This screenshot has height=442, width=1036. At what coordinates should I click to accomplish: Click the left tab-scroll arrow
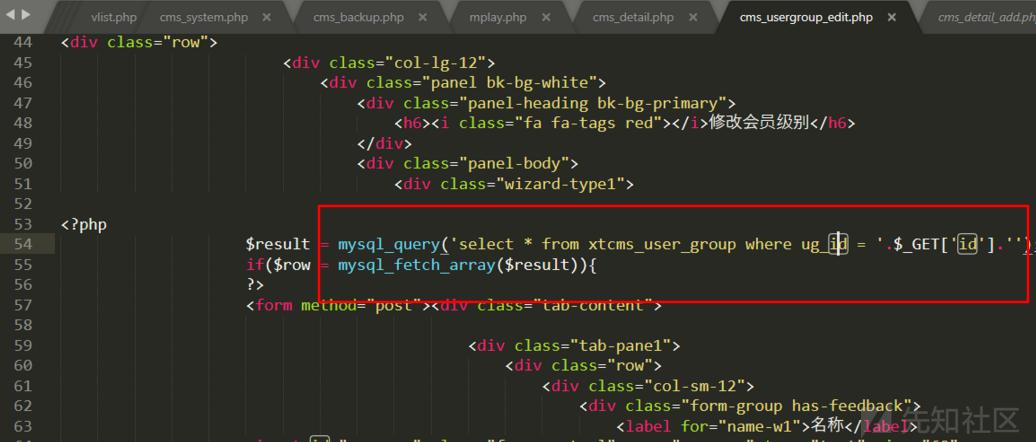click(11, 14)
